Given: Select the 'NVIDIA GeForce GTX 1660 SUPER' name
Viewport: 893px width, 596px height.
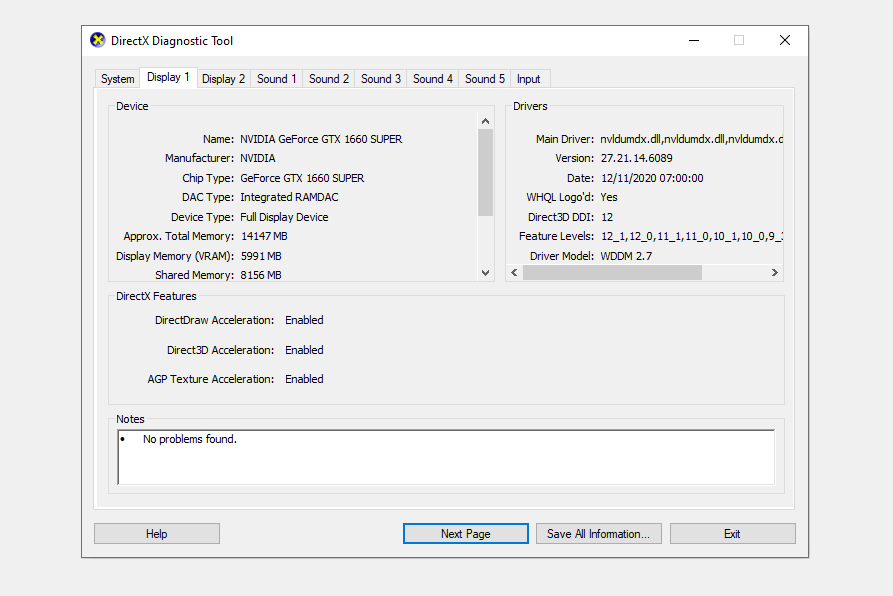Looking at the screenshot, I should [x=321, y=139].
